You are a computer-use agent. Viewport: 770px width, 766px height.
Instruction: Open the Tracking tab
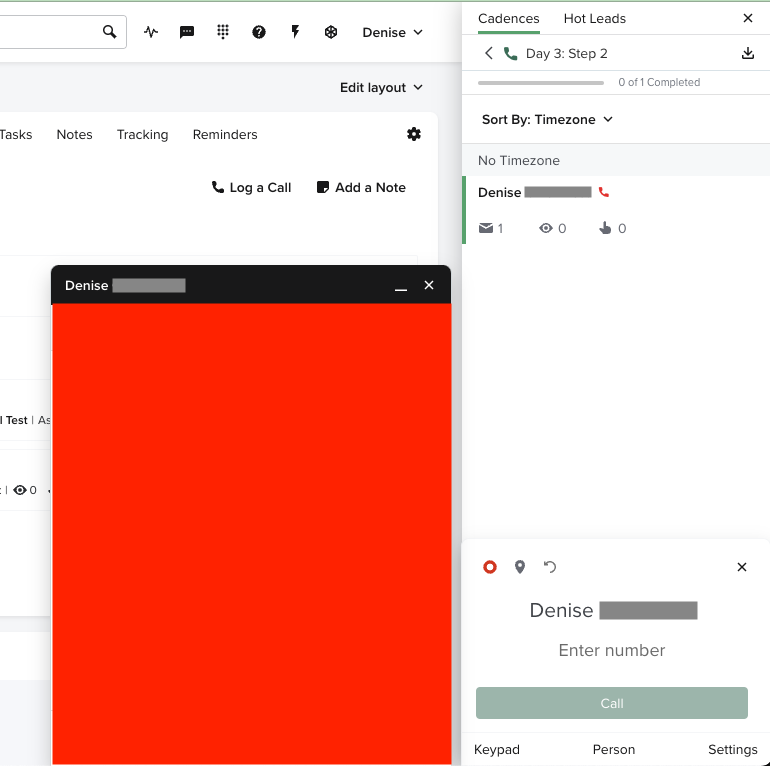coord(142,135)
